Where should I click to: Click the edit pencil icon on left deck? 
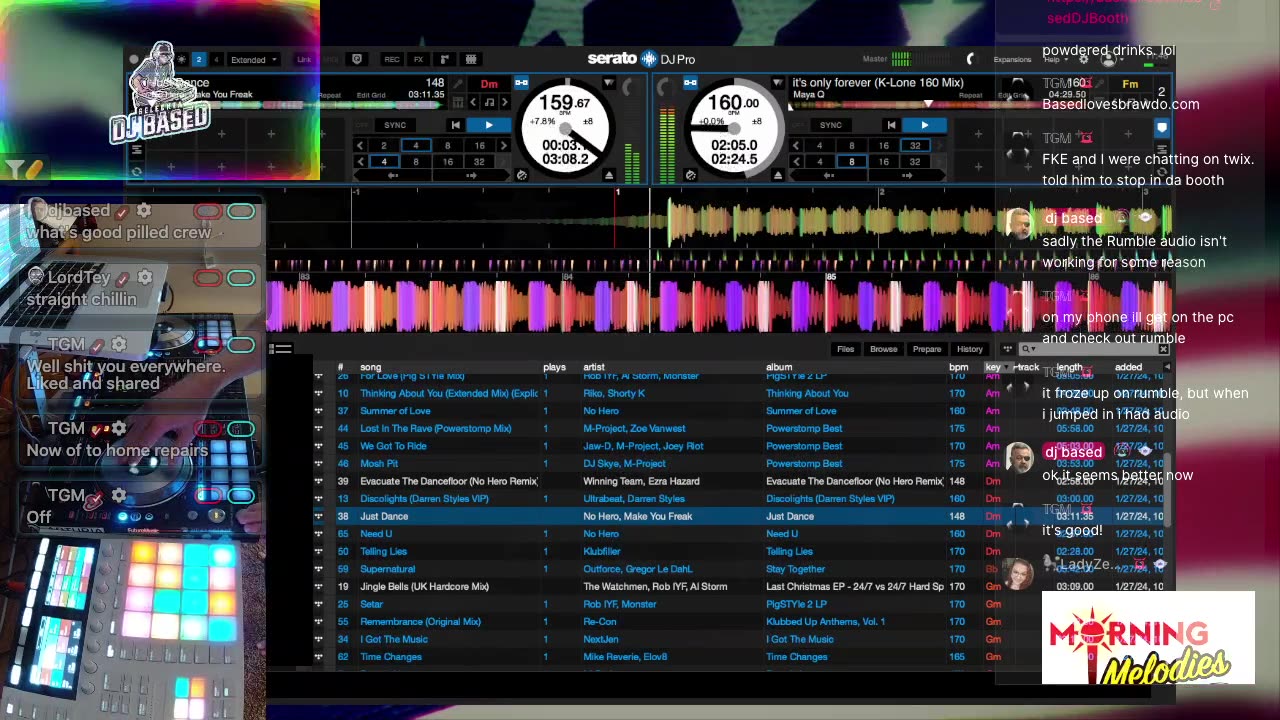(x=458, y=84)
